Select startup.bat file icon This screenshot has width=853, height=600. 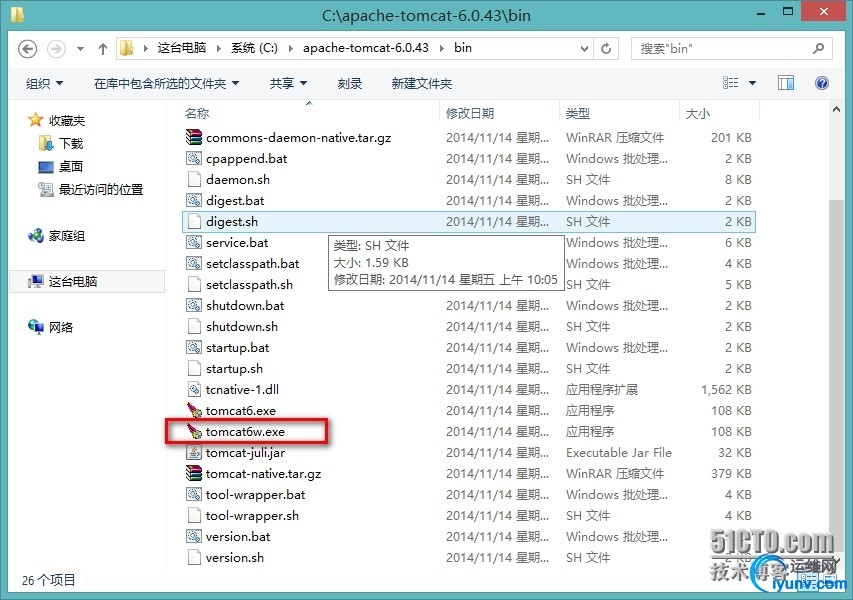(x=194, y=347)
